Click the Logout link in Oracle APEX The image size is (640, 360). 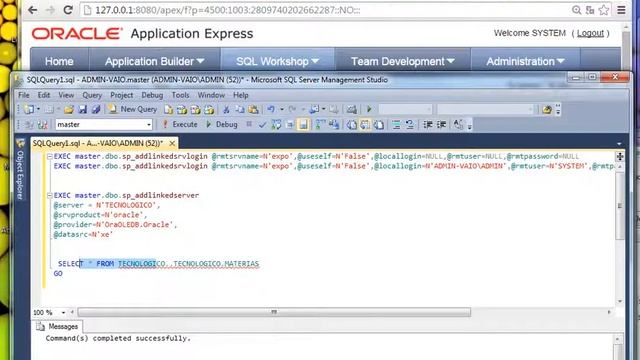(590, 33)
